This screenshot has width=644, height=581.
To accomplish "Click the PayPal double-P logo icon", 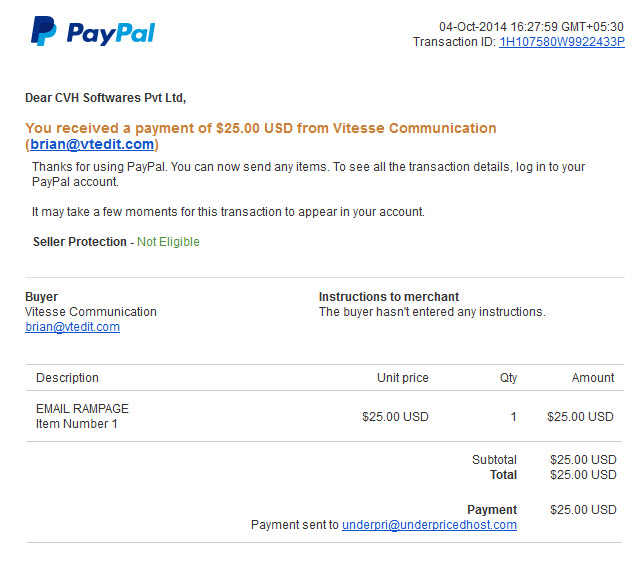I will pyautogui.click(x=44, y=31).
